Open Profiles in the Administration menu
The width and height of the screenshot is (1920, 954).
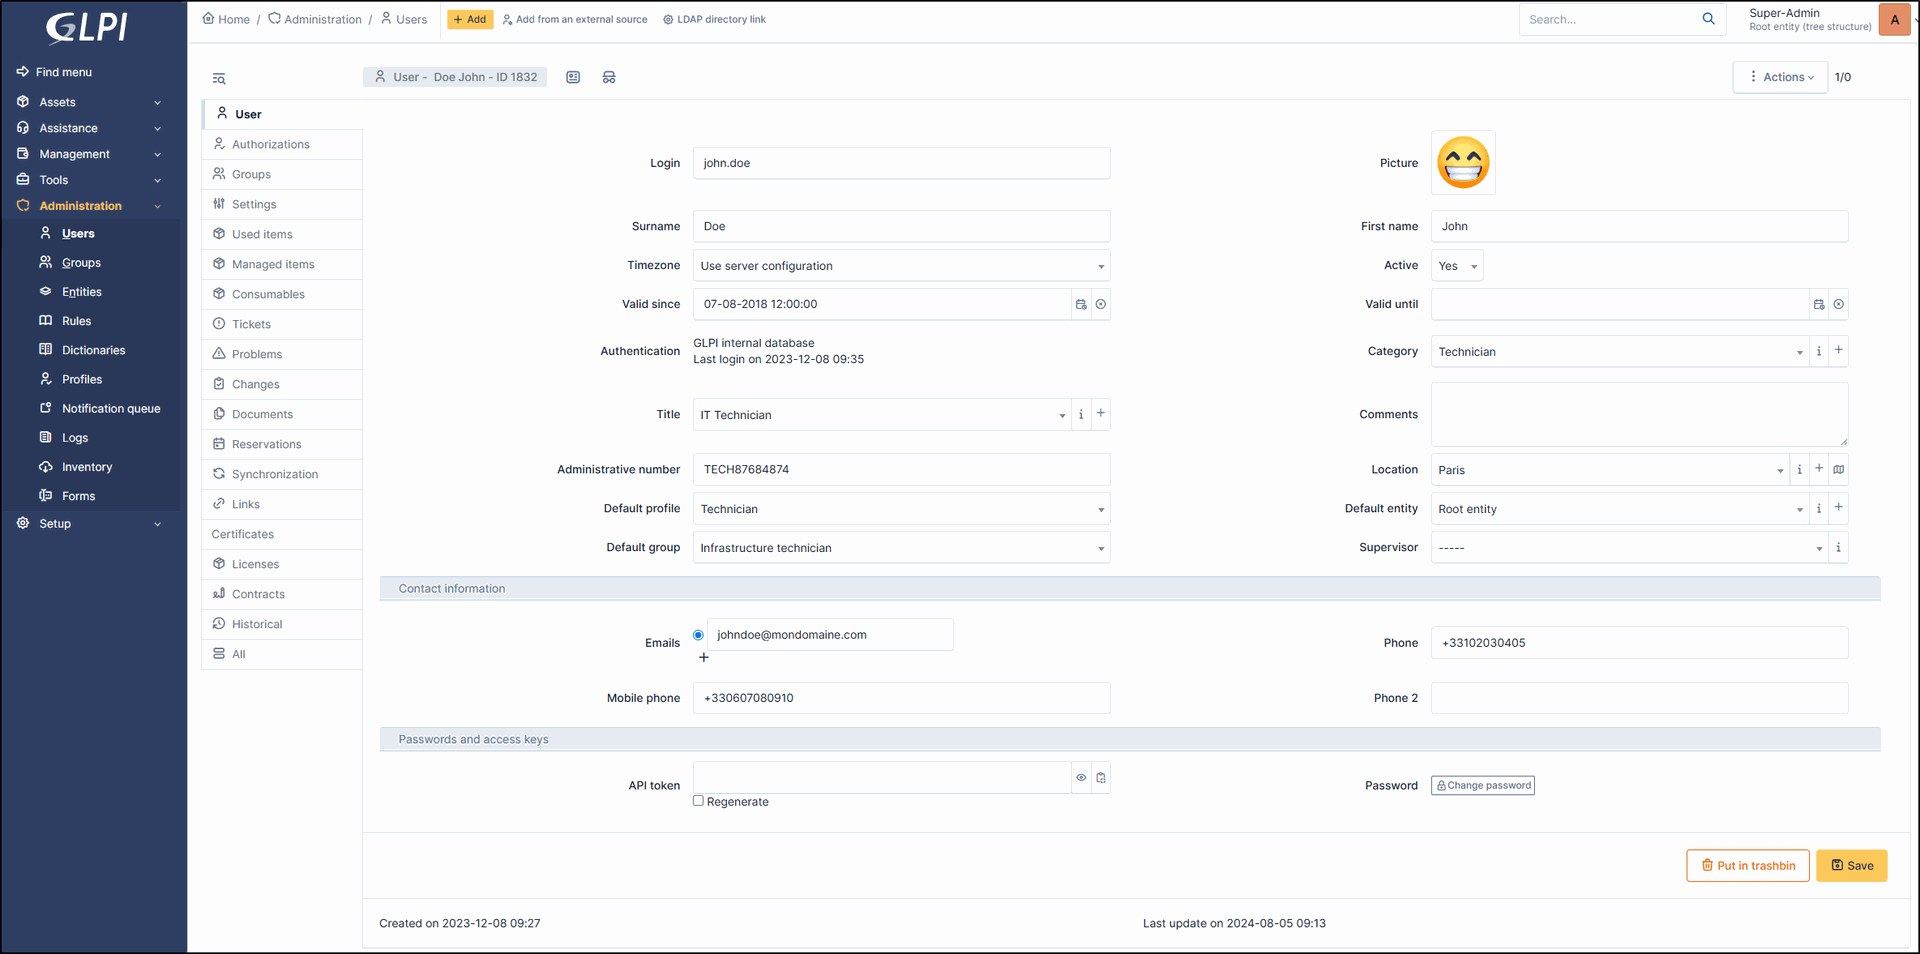coord(82,380)
